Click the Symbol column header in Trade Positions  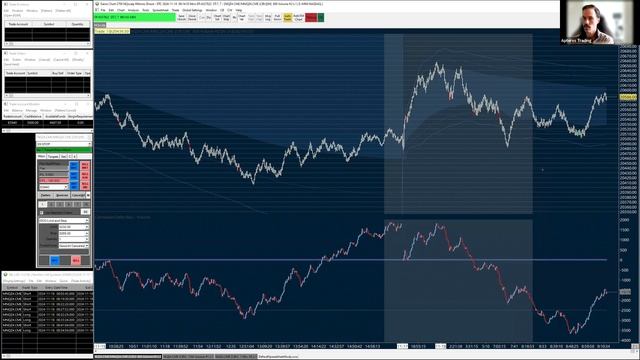click(49, 24)
